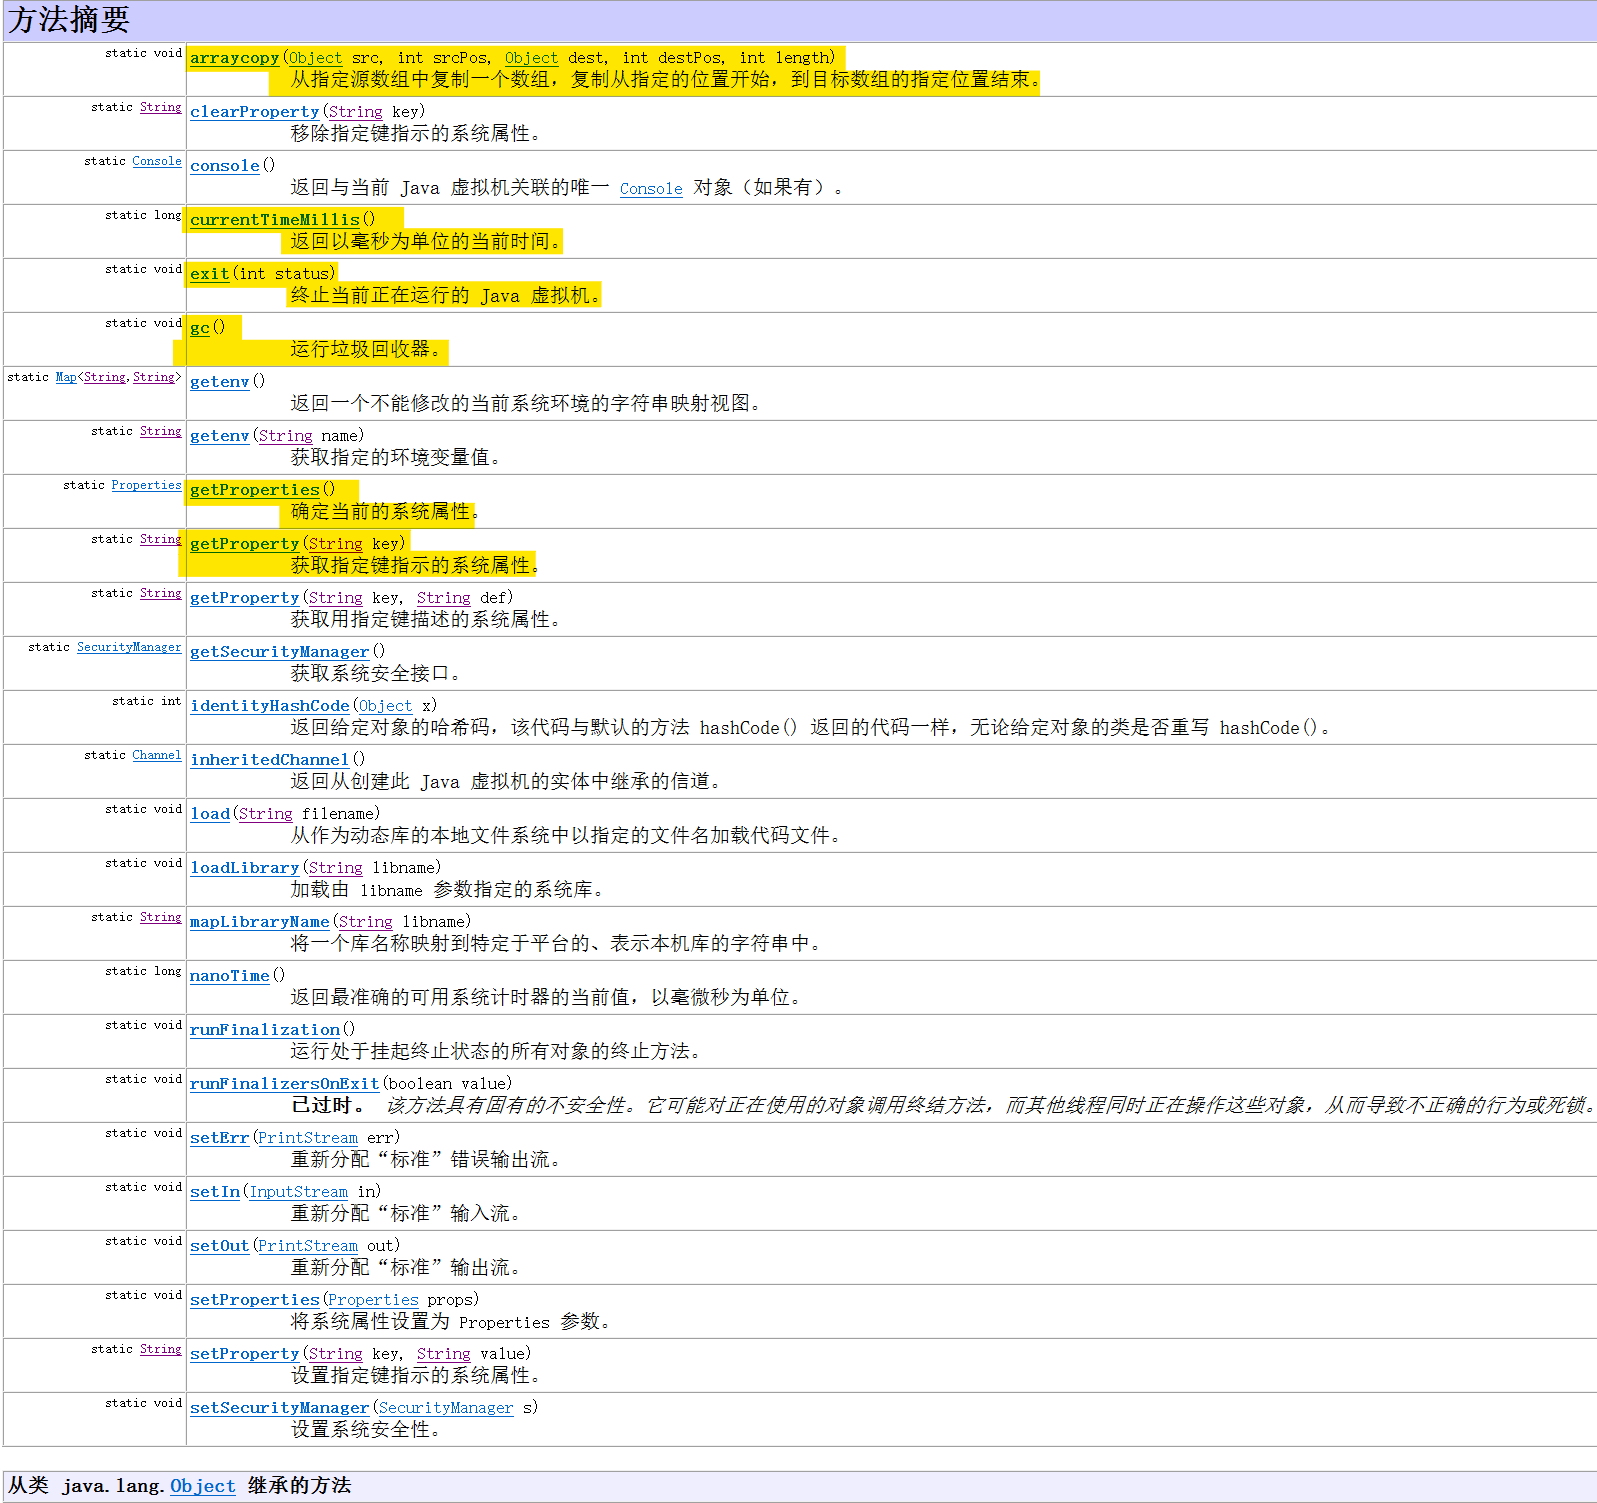This screenshot has width=1597, height=1503.
Task: Click first Object parameter link in arraycopy
Action: (x=315, y=58)
